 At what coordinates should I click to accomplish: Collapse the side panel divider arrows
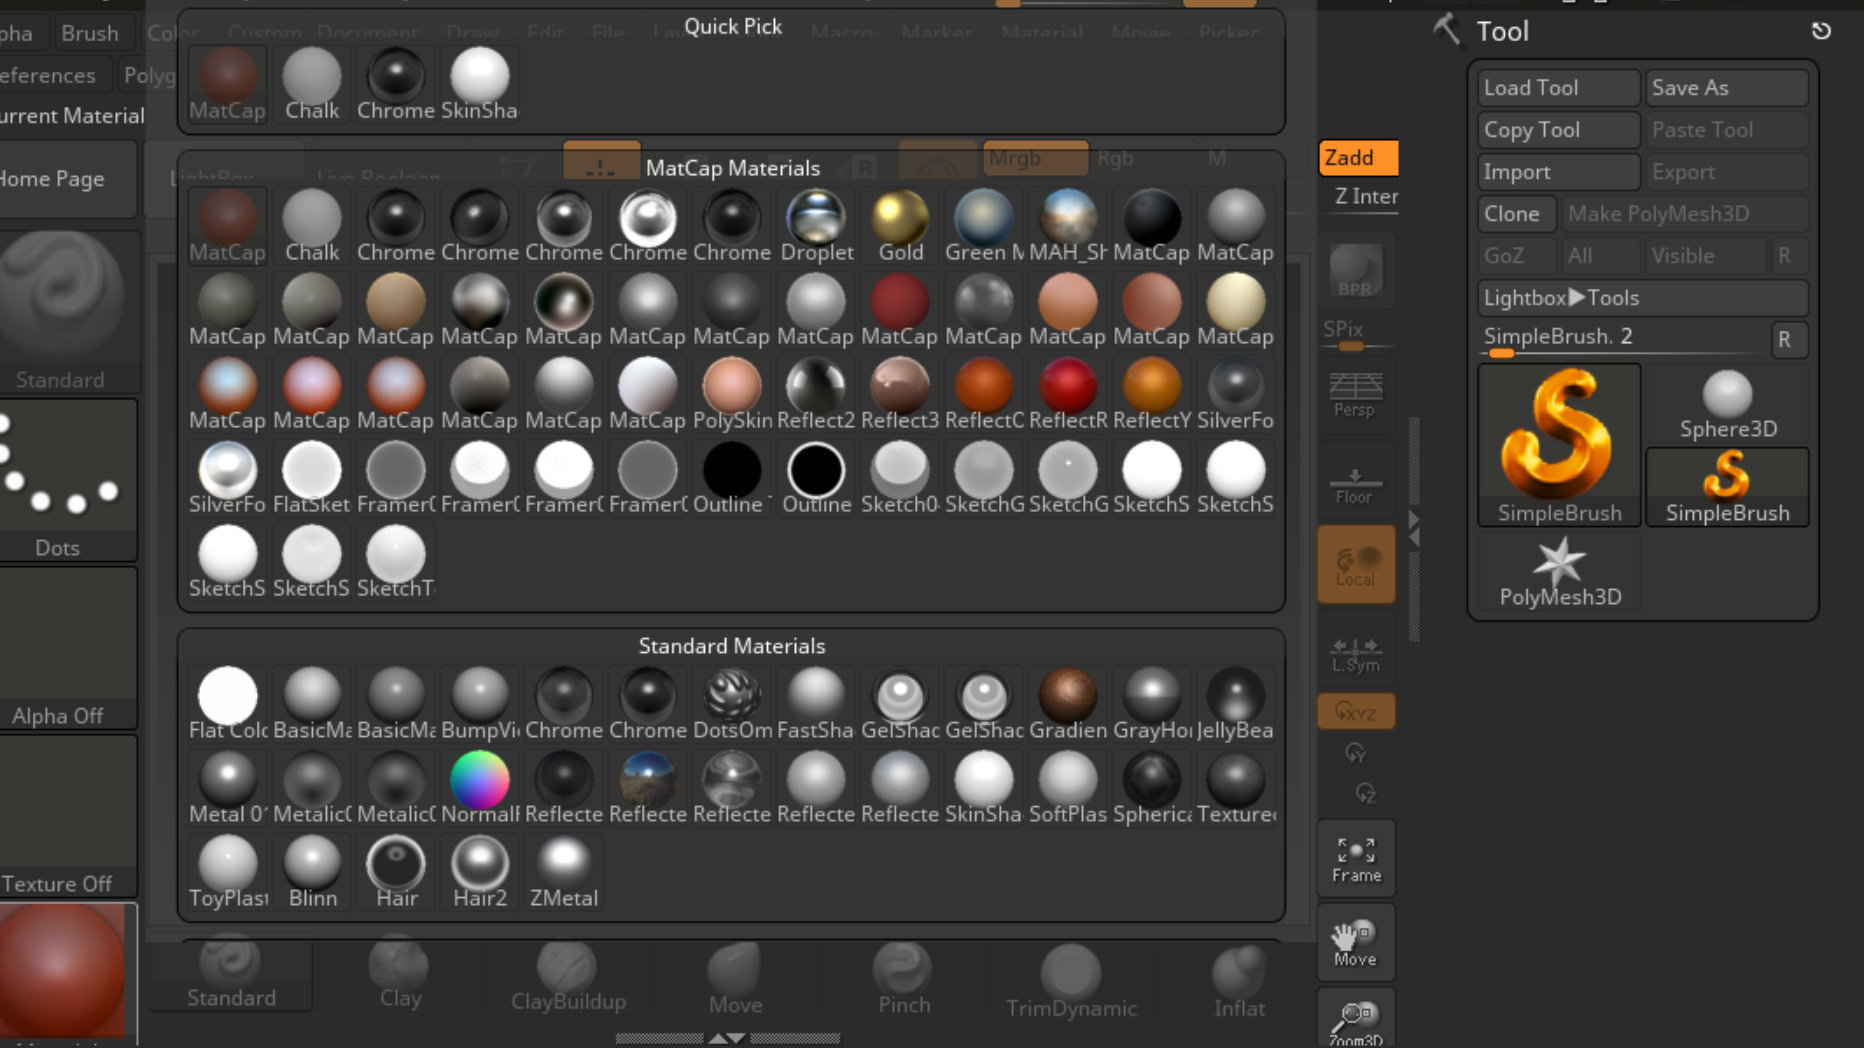click(x=1414, y=528)
